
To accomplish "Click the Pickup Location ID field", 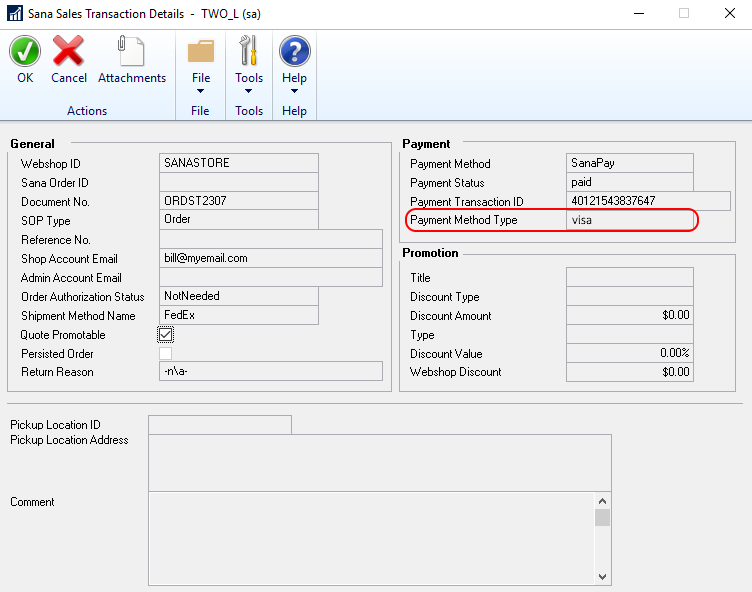I will click(219, 425).
